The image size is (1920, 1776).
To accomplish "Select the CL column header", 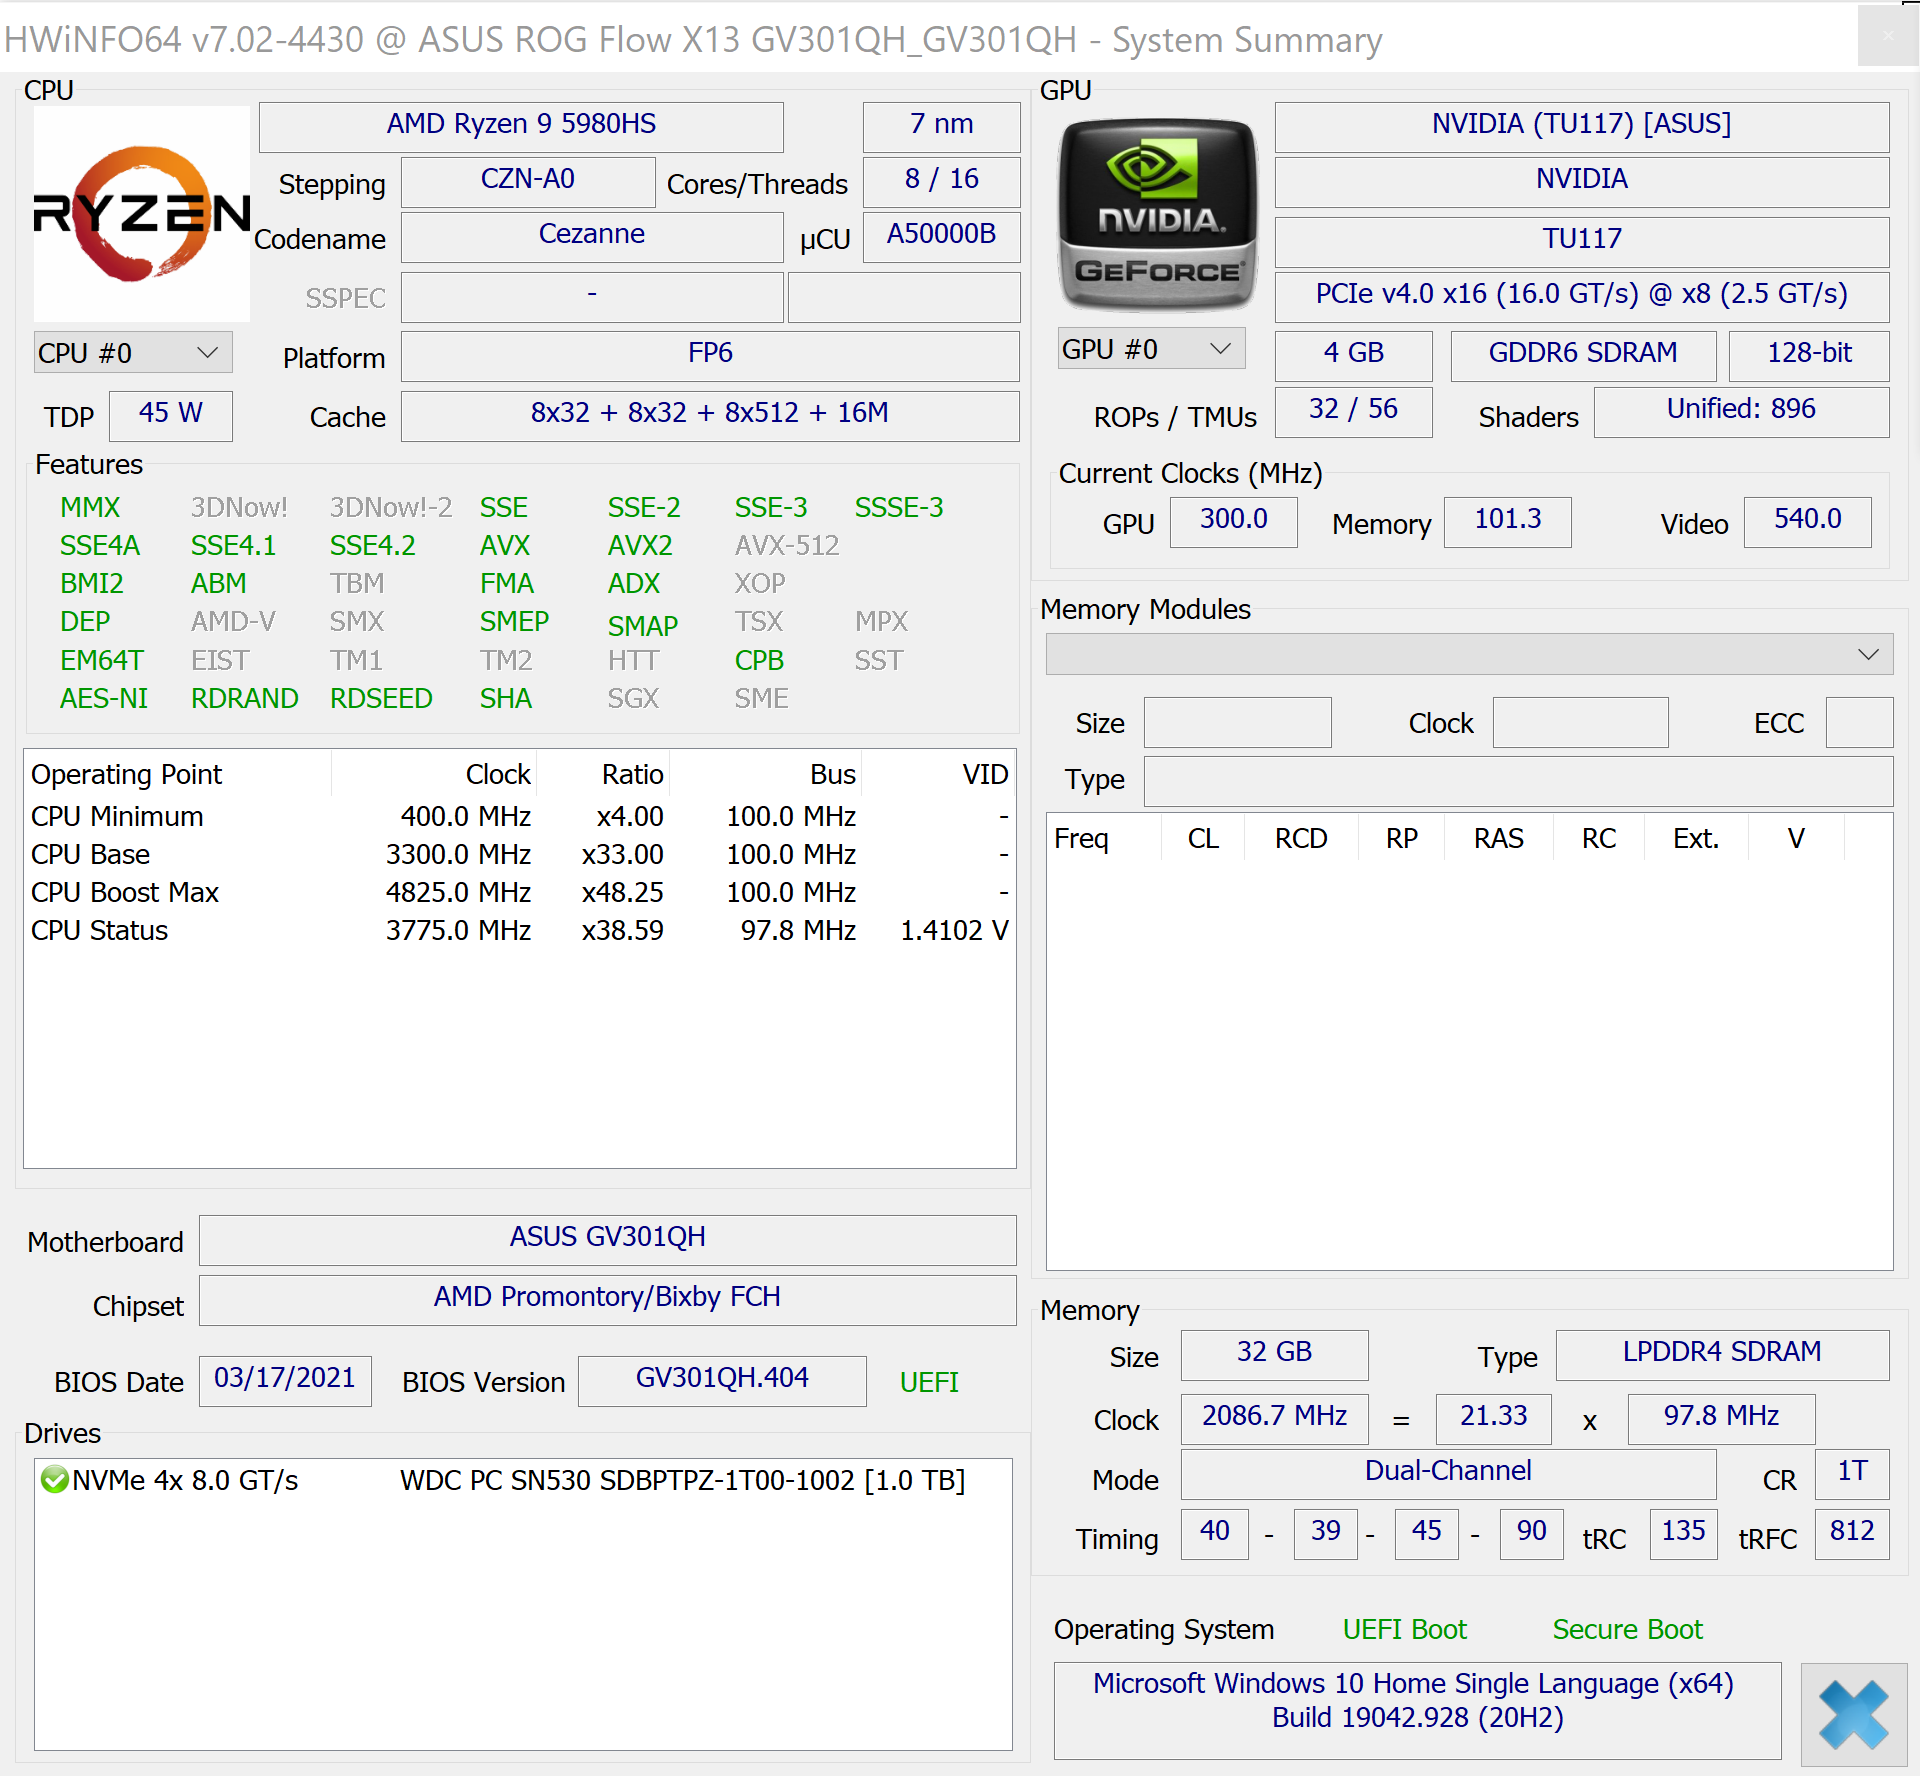I will [1203, 838].
